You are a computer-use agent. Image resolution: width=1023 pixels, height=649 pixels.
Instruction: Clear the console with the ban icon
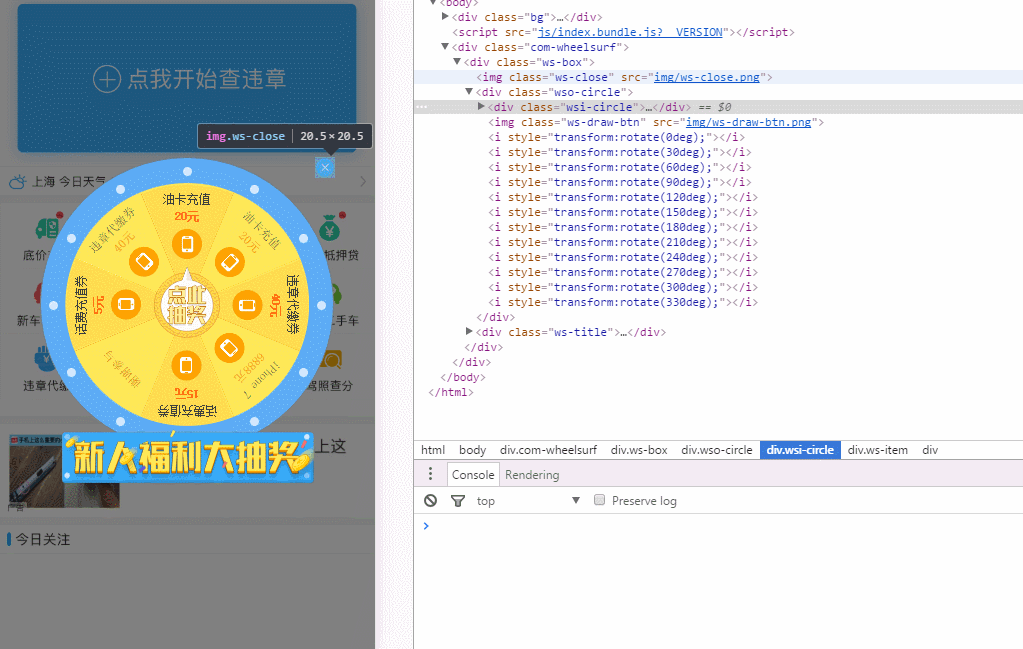click(x=430, y=500)
